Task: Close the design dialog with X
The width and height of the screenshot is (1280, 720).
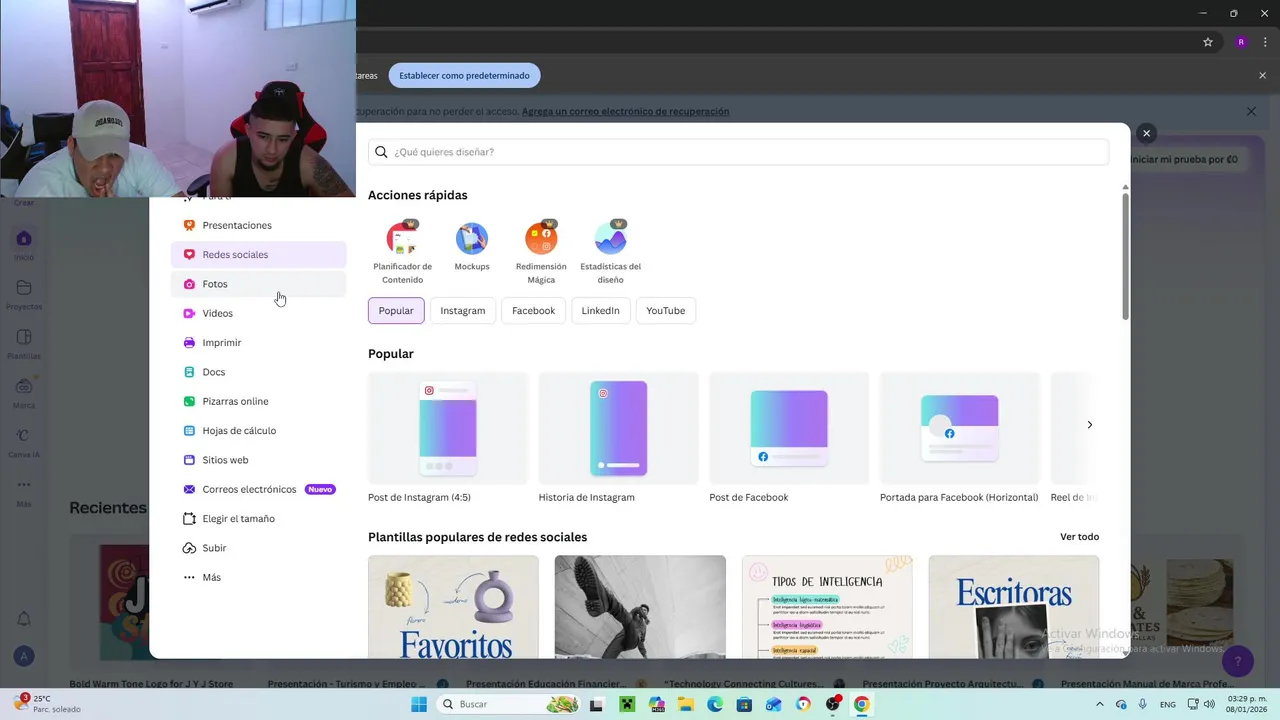Action: click(1147, 133)
